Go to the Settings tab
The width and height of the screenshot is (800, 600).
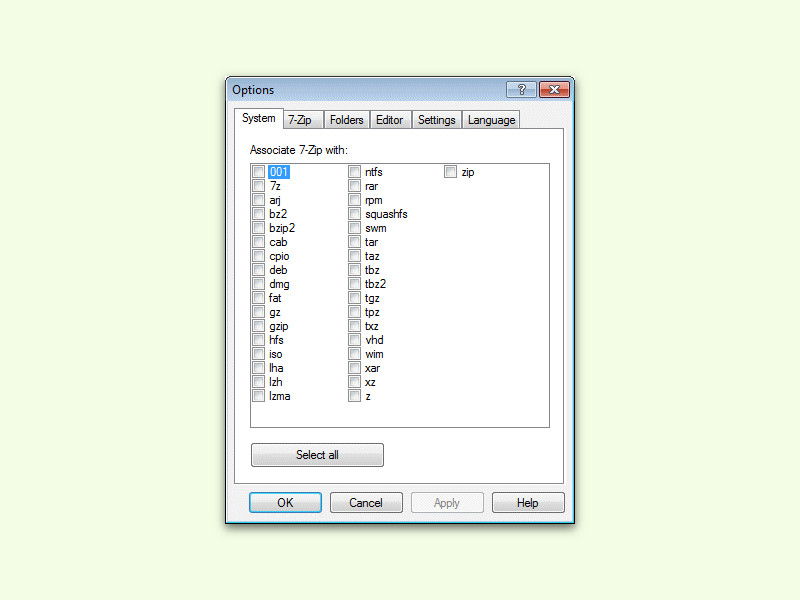coord(437,120)
